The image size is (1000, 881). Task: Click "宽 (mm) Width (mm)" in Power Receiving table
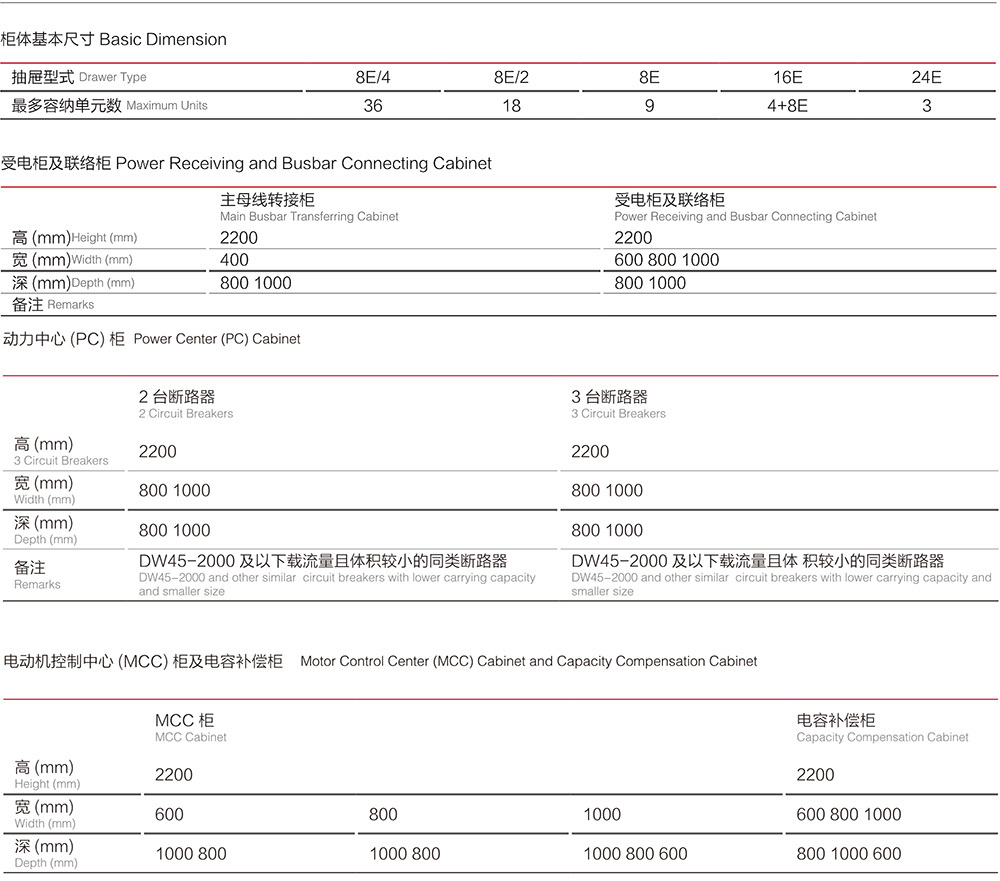[72, 260]
